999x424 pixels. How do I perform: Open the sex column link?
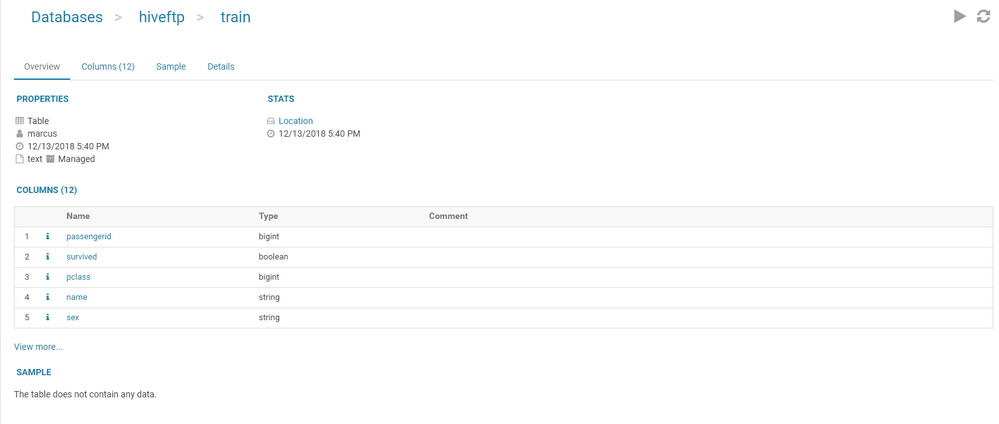click(73, 318)
